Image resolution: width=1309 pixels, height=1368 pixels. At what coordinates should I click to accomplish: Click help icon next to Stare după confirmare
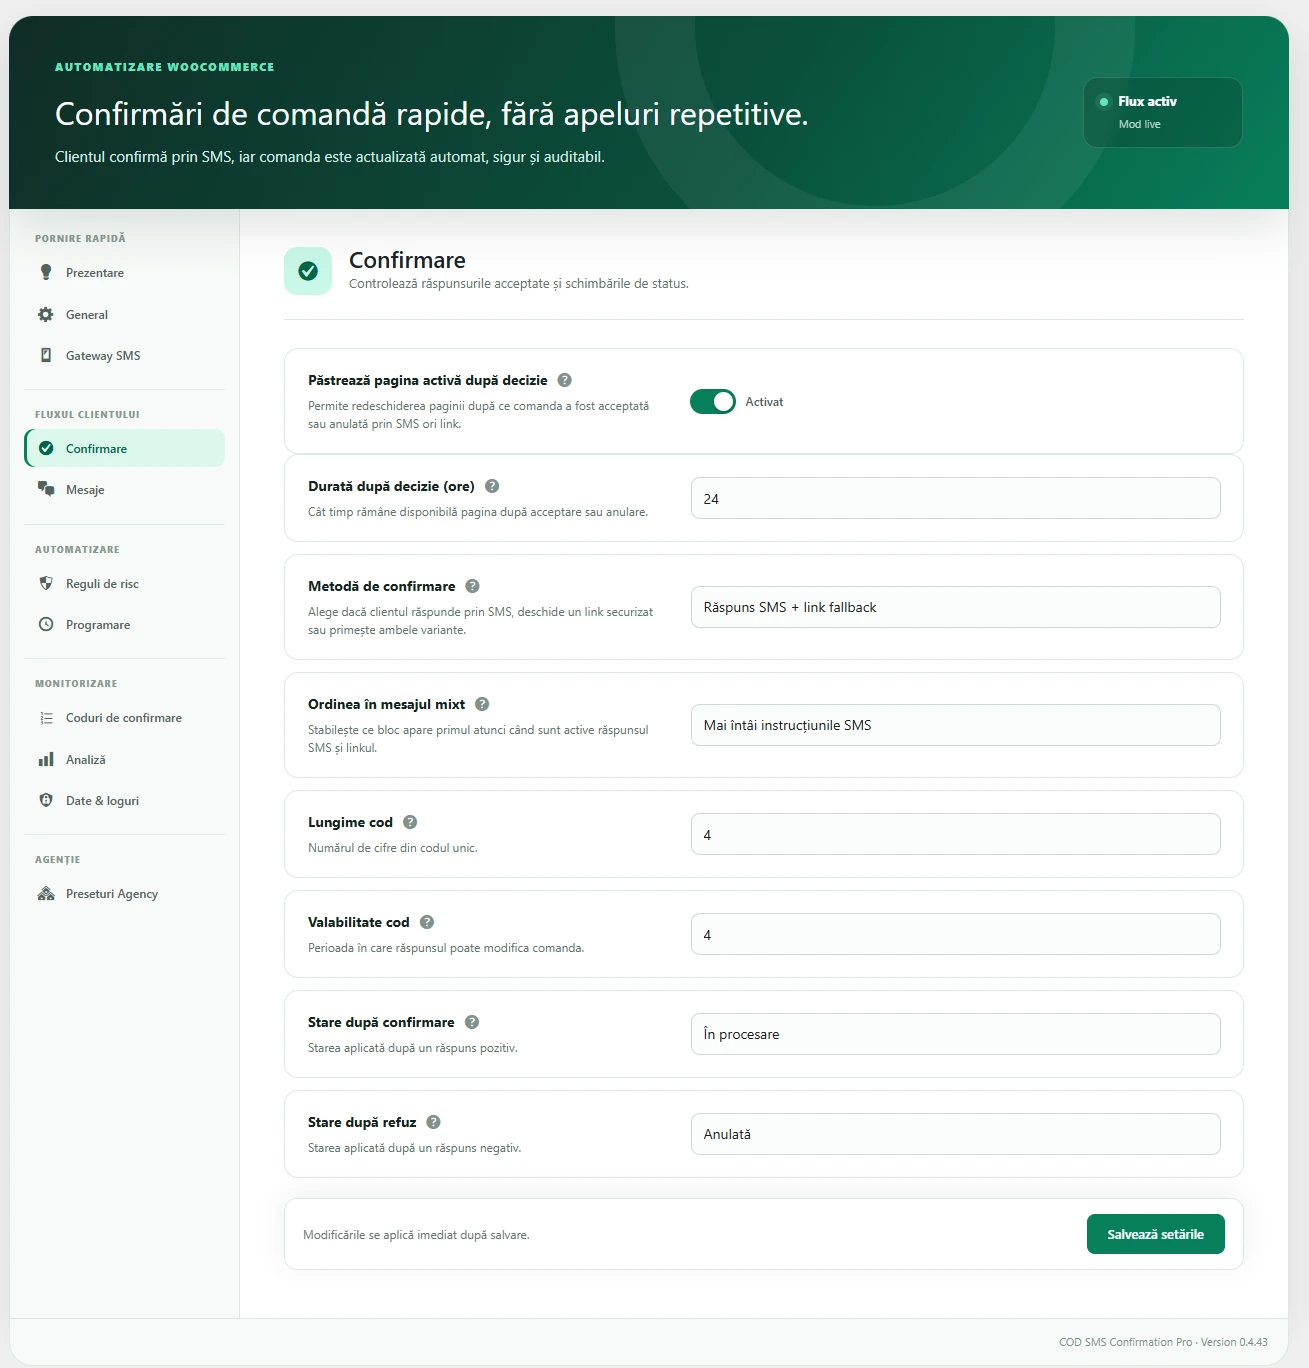(472, 1022)
